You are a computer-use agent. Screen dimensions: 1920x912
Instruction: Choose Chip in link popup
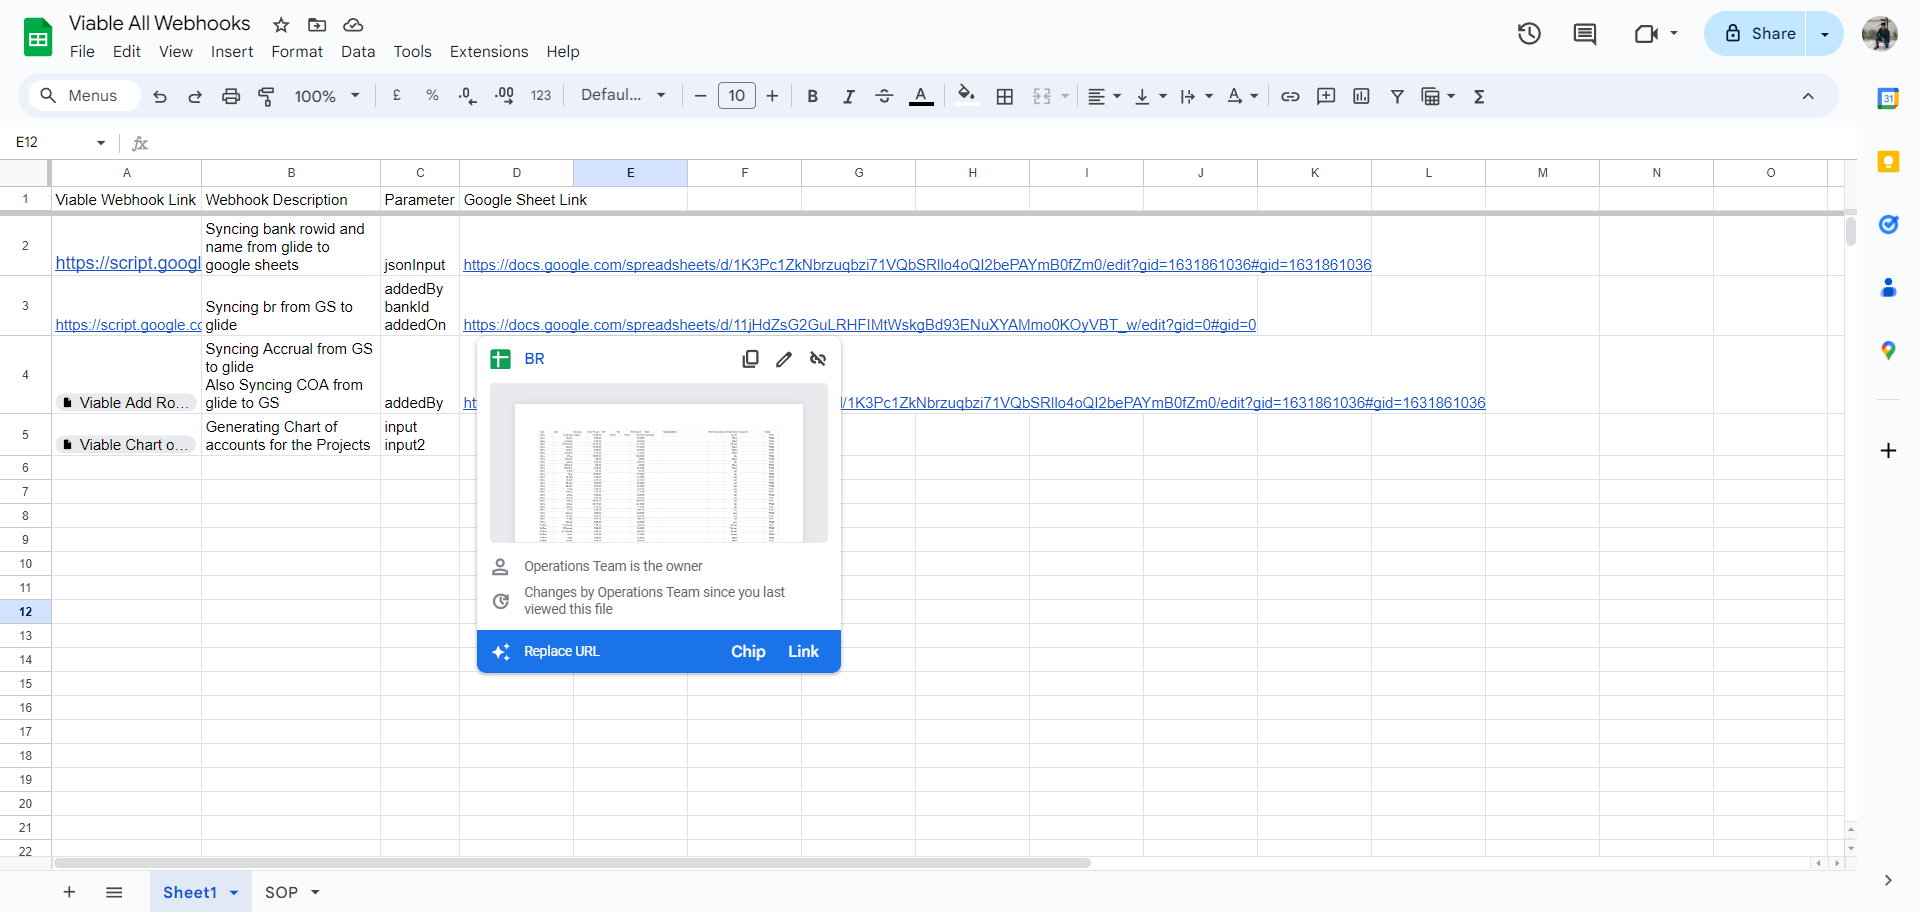coord(748,651)
